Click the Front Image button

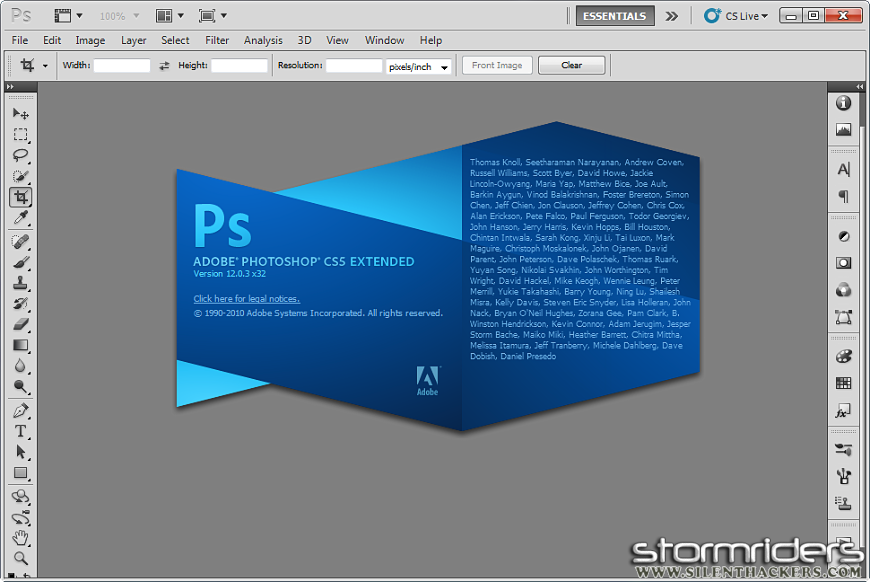point(496,64)
